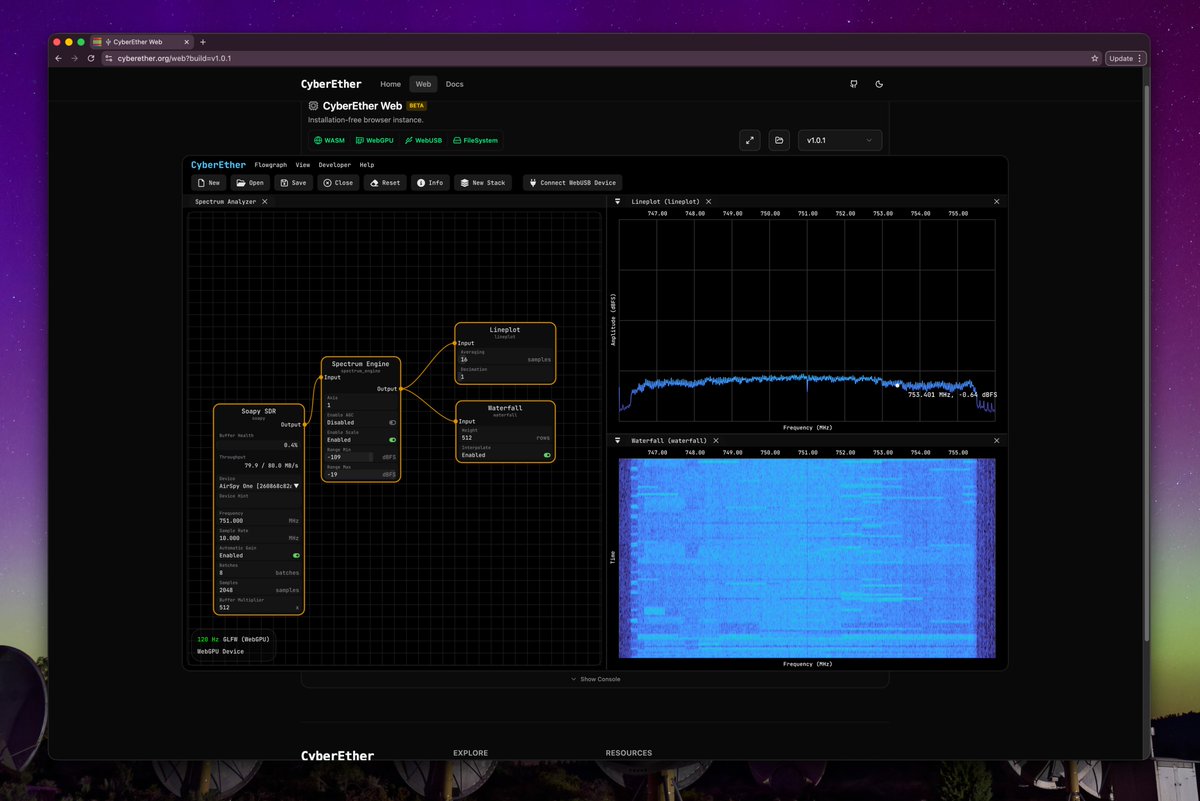
Task: Open the GitHub icon in site header
Action: [x=853, y=84]
